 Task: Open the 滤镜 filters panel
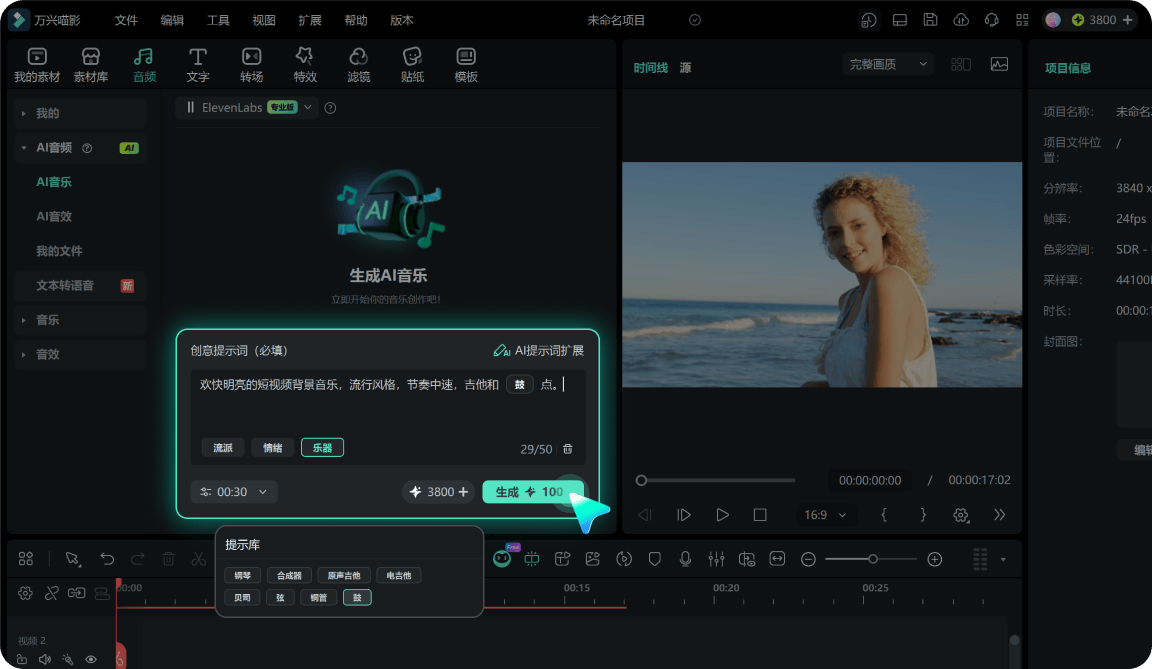pyautogui.click(x=359, y=65)
